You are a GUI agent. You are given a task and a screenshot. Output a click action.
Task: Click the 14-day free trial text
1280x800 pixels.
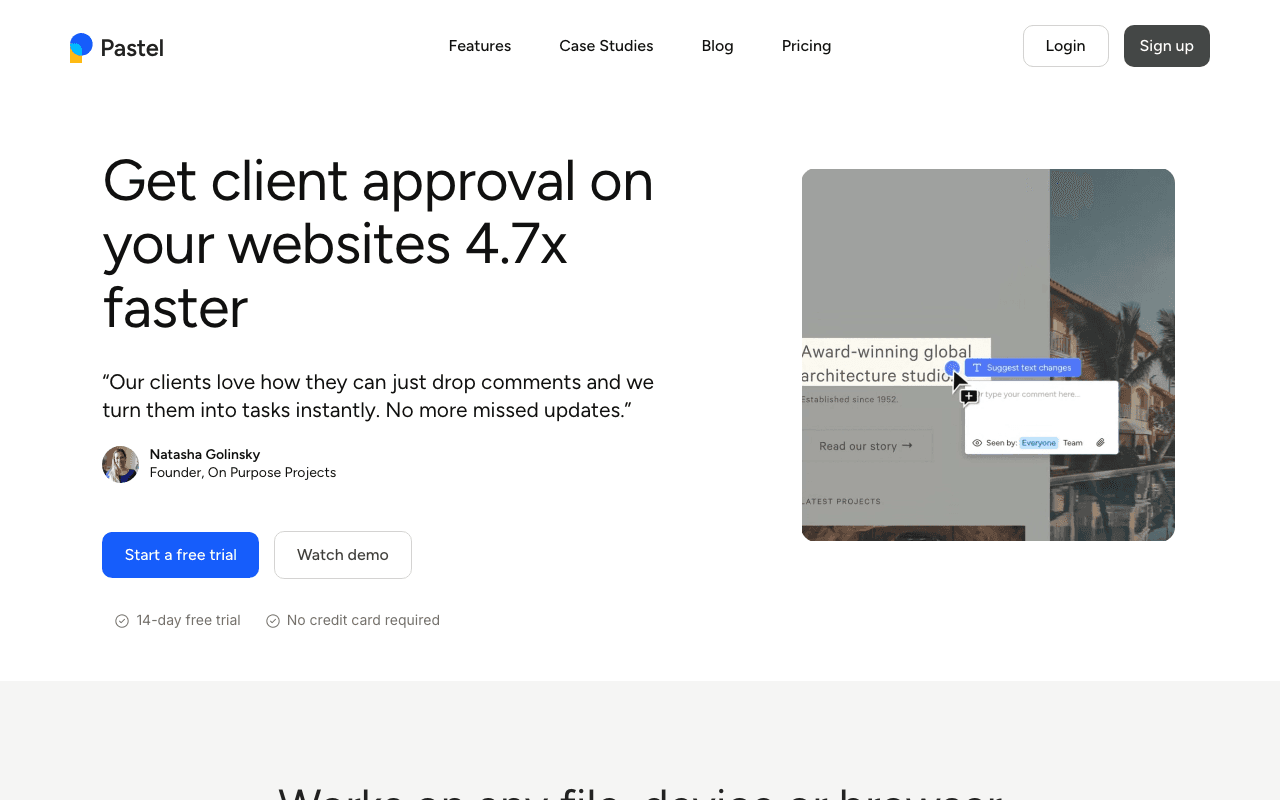(x=188, y=621)
